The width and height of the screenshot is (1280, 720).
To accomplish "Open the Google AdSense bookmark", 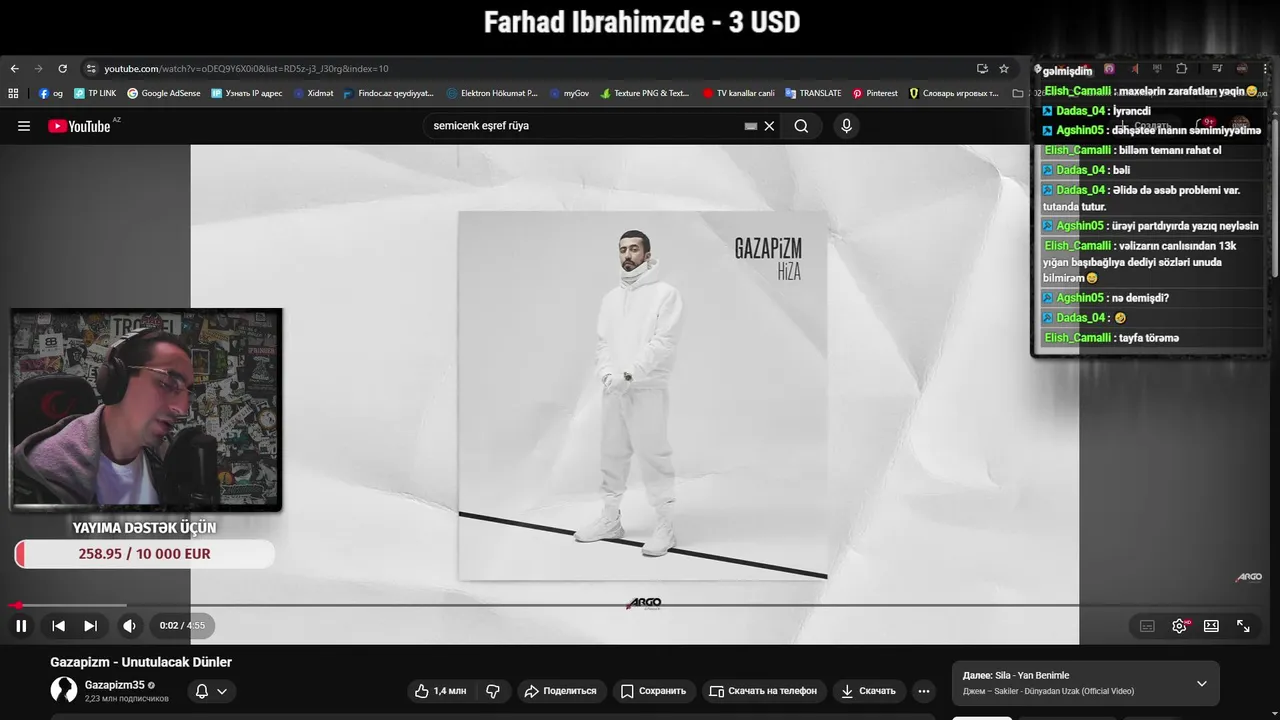I will [x=163, y=93].
